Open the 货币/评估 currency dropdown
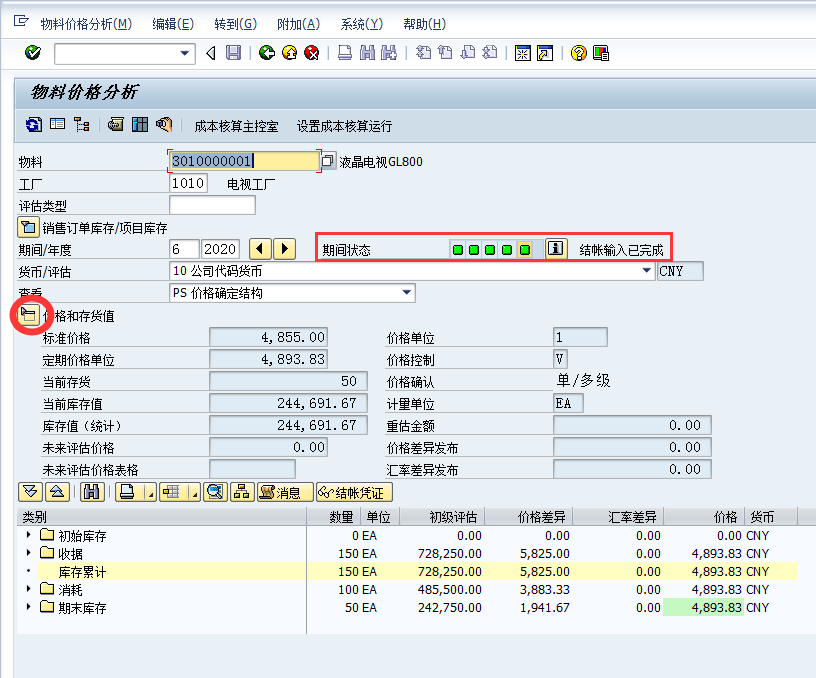 pos(645,271)
